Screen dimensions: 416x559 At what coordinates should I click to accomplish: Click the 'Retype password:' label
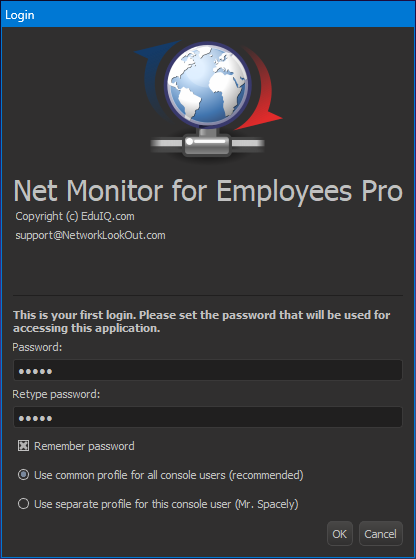click(56, 394)
